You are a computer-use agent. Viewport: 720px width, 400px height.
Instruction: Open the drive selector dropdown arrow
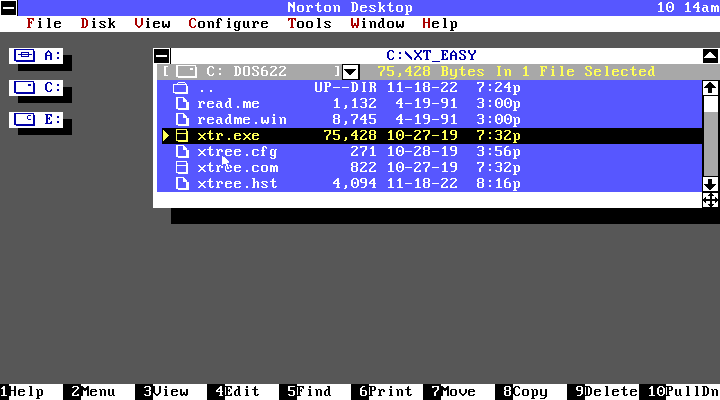point(350,72)
